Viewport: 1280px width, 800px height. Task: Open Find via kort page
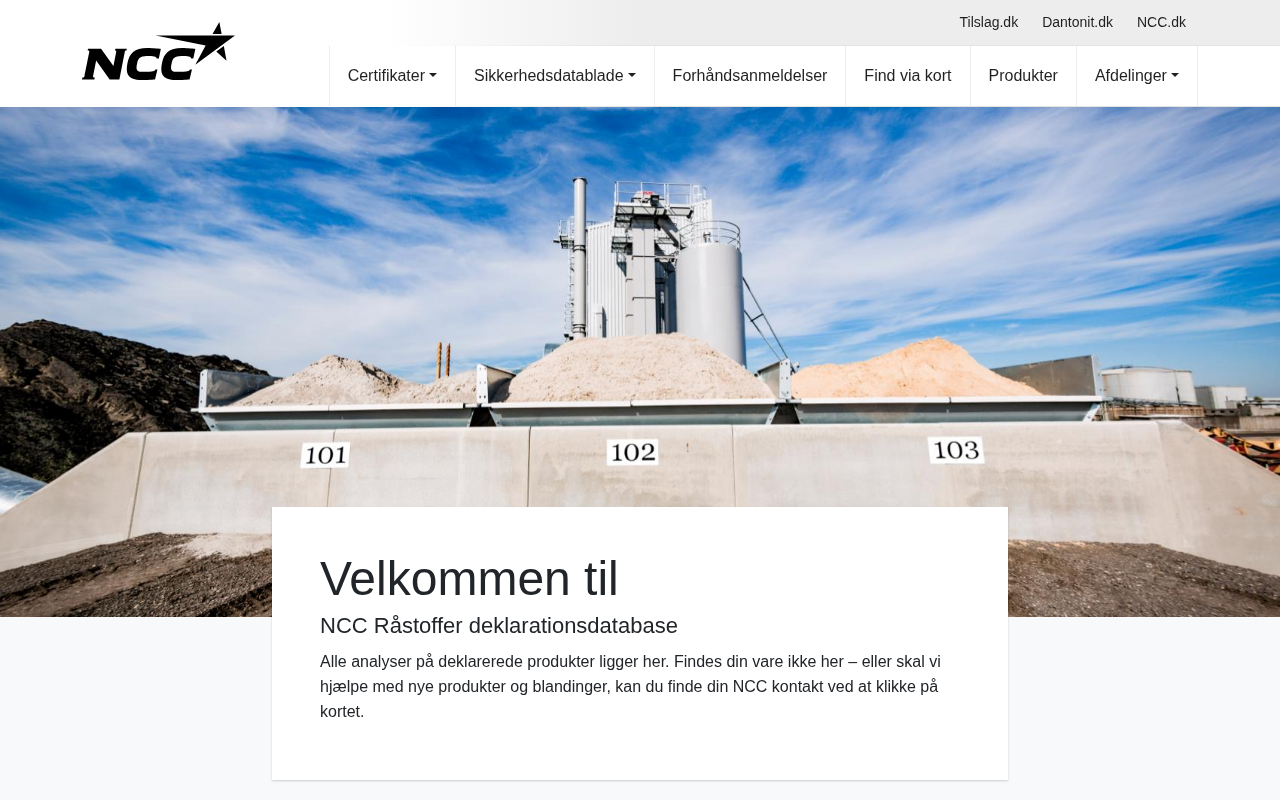908,76
